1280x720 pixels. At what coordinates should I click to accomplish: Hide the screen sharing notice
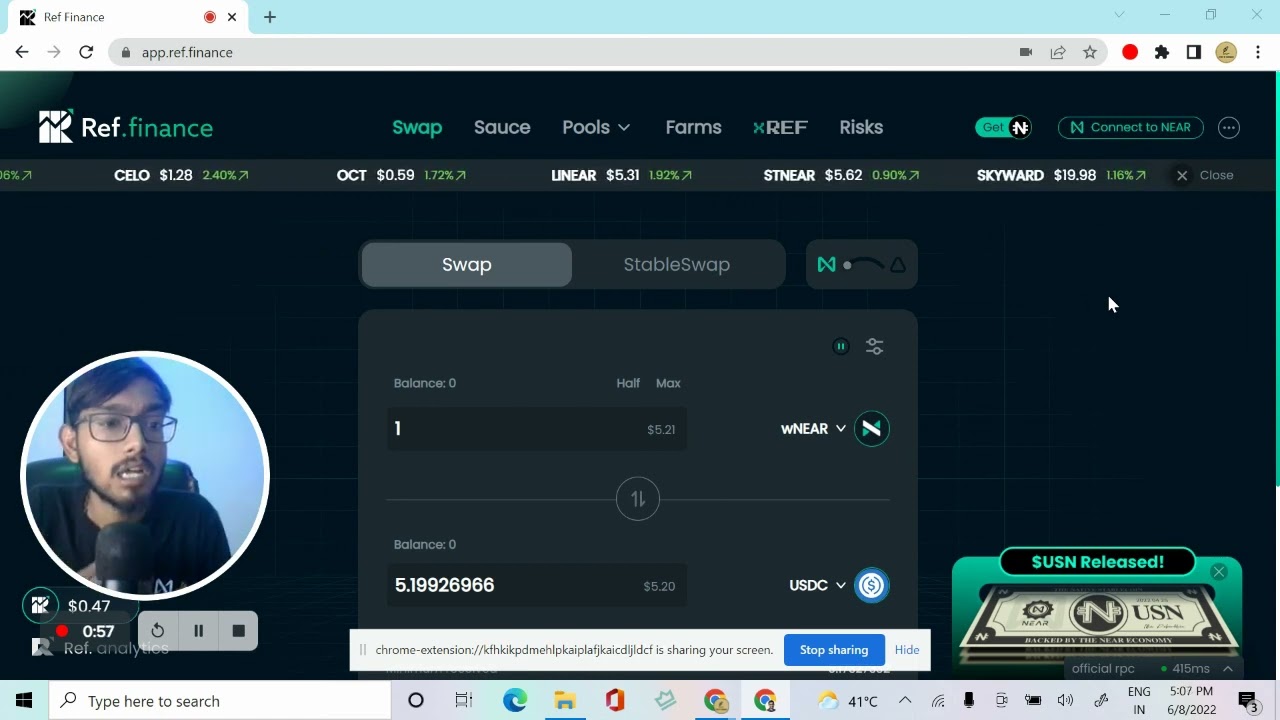click(907, 650)
